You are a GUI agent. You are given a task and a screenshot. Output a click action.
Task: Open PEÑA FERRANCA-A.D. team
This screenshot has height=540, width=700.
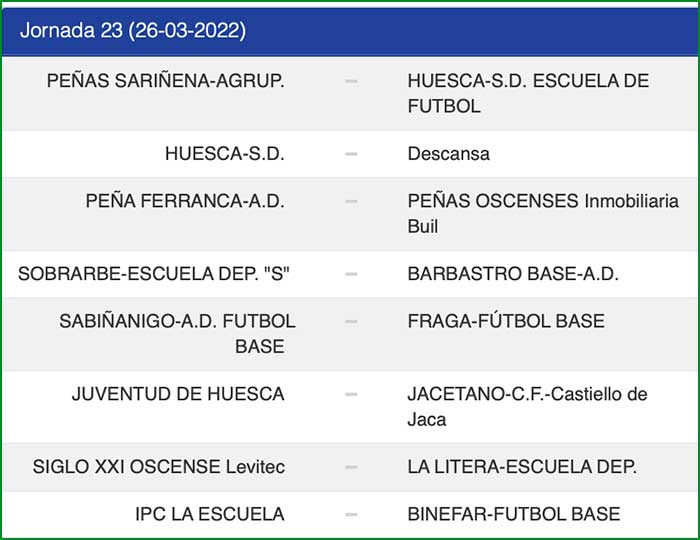tap(185, 201)
